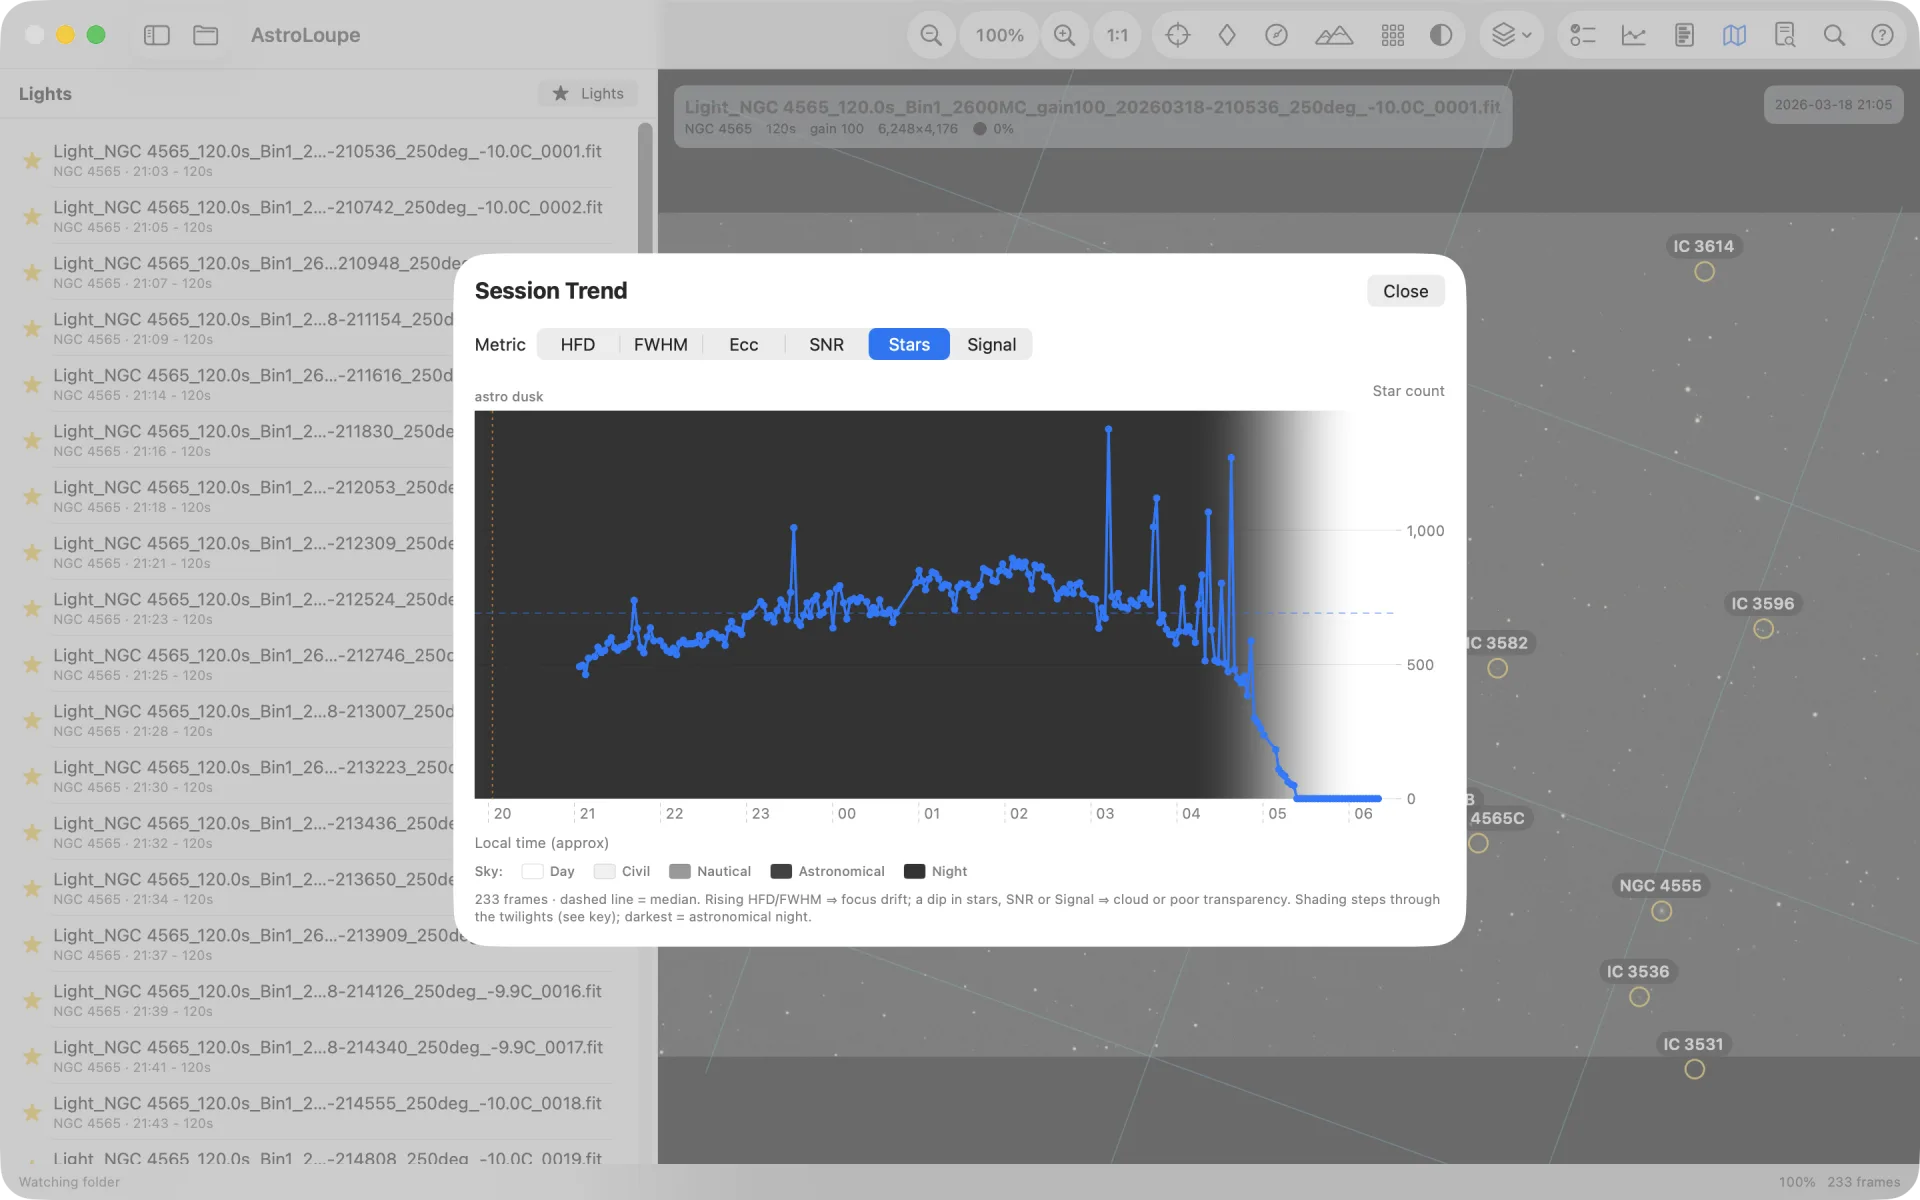Click the NGC 4555 object label
This screenshot has height=1200, width=1920.
click(x=1660, y=885)
